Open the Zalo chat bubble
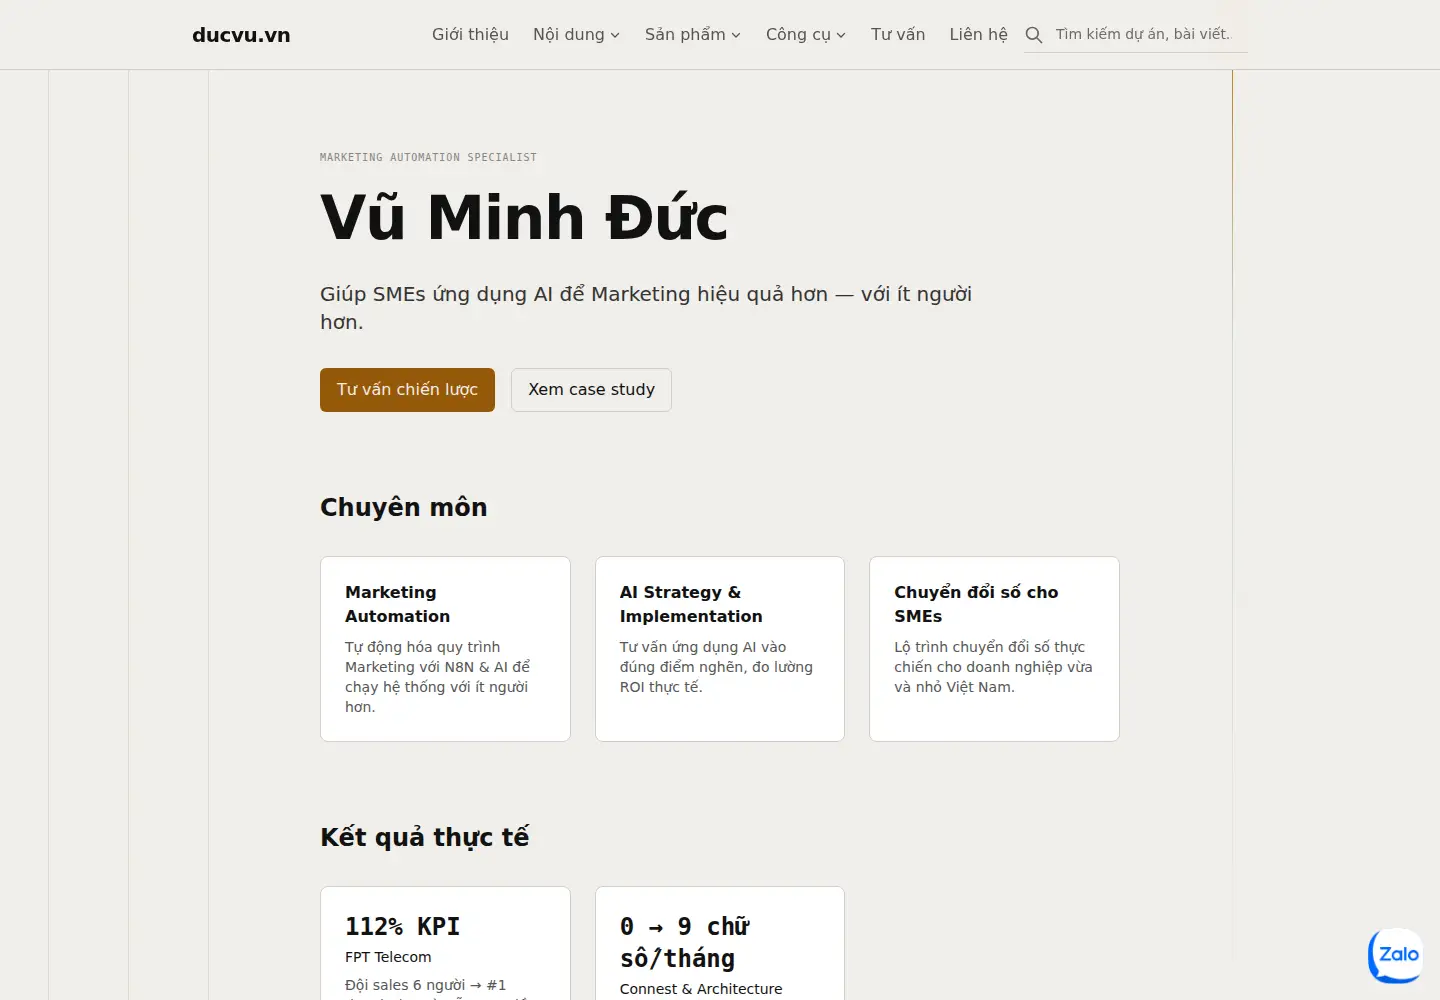This screenshot has height=1000, width=1440. point(1397,955)
